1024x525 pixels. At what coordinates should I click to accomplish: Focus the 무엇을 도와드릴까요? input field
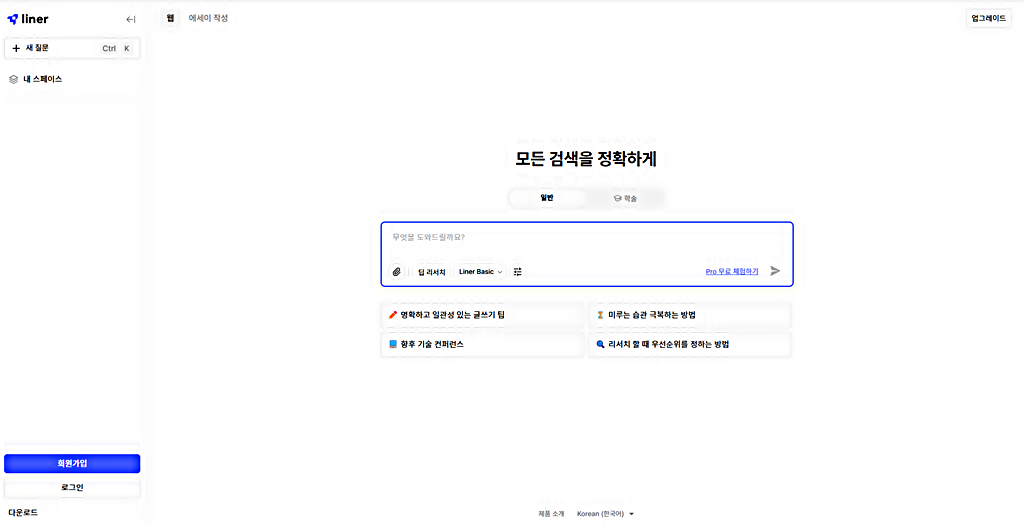pos(586,238)
